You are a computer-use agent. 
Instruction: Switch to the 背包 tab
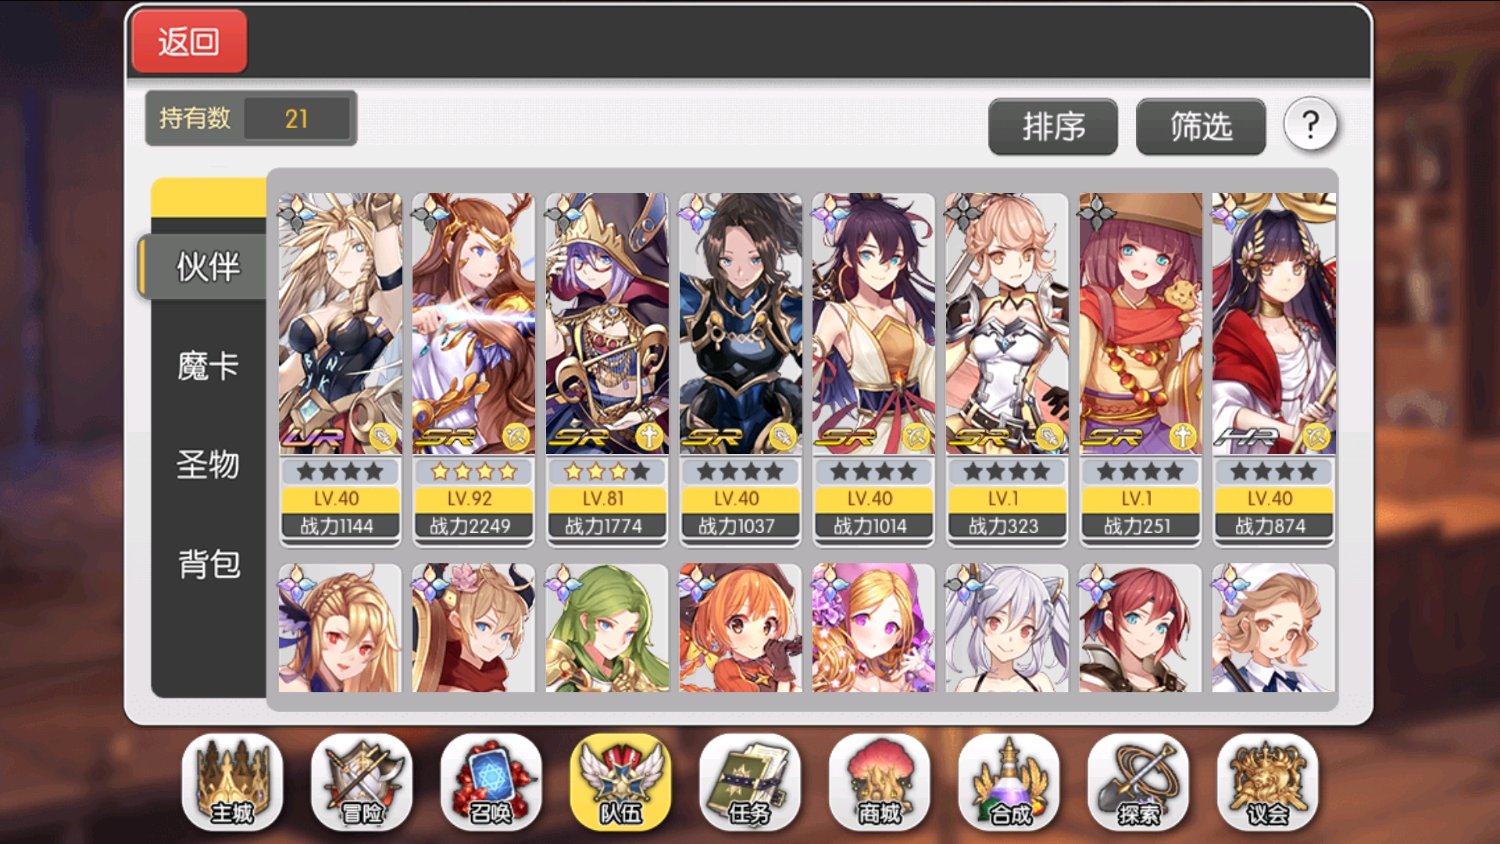tap(208, 564)
